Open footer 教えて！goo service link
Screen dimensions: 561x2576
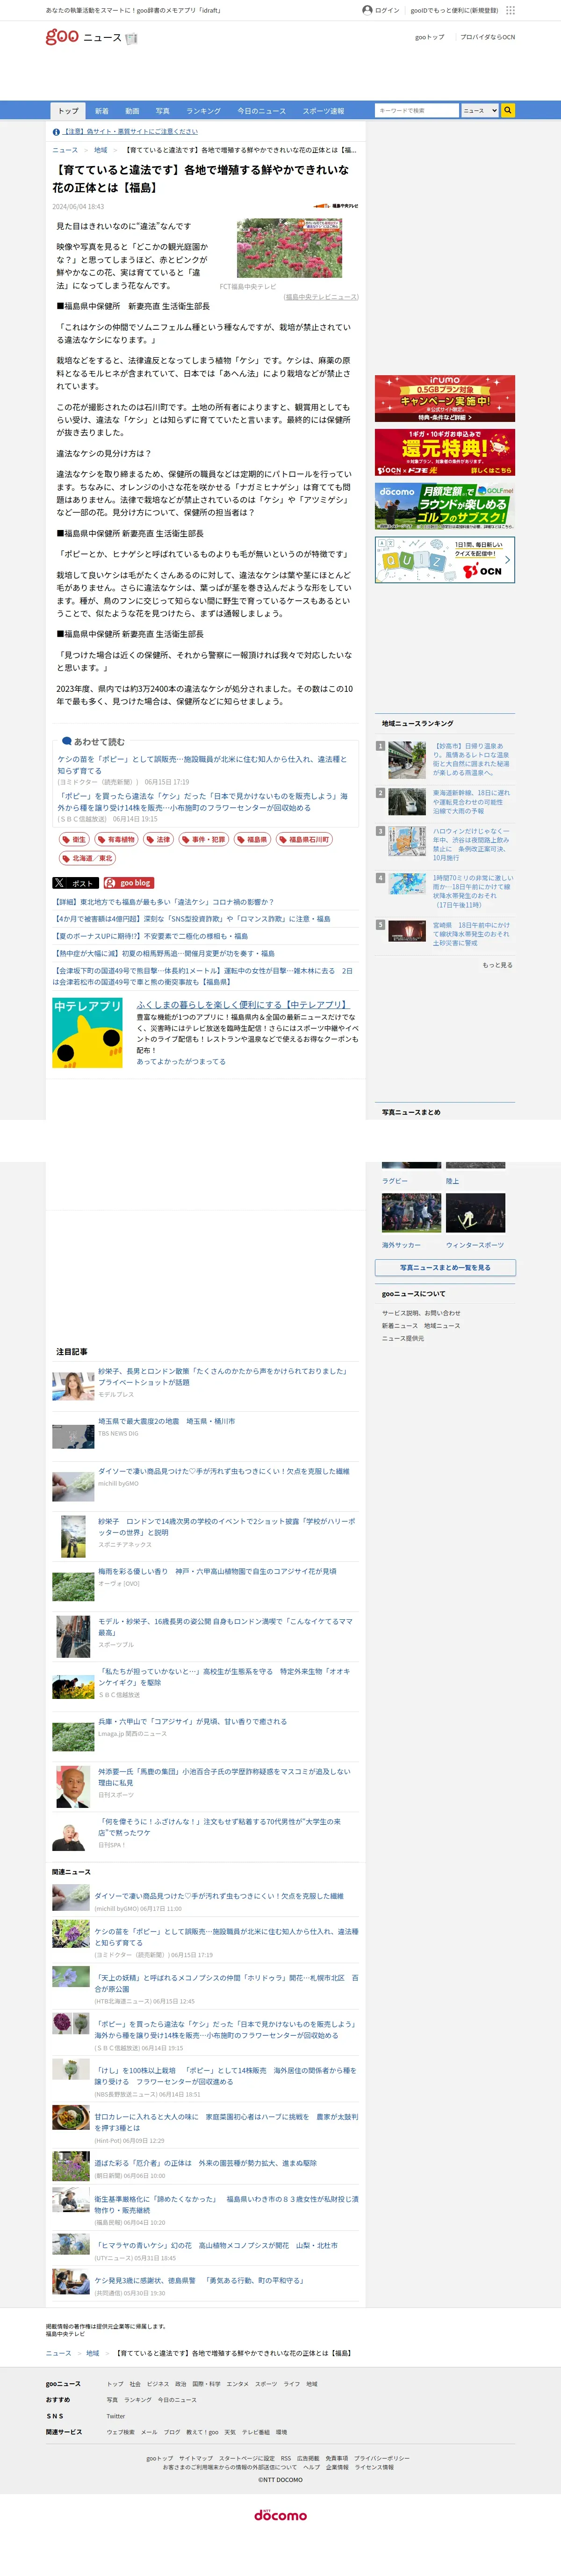pos(201,2432)
